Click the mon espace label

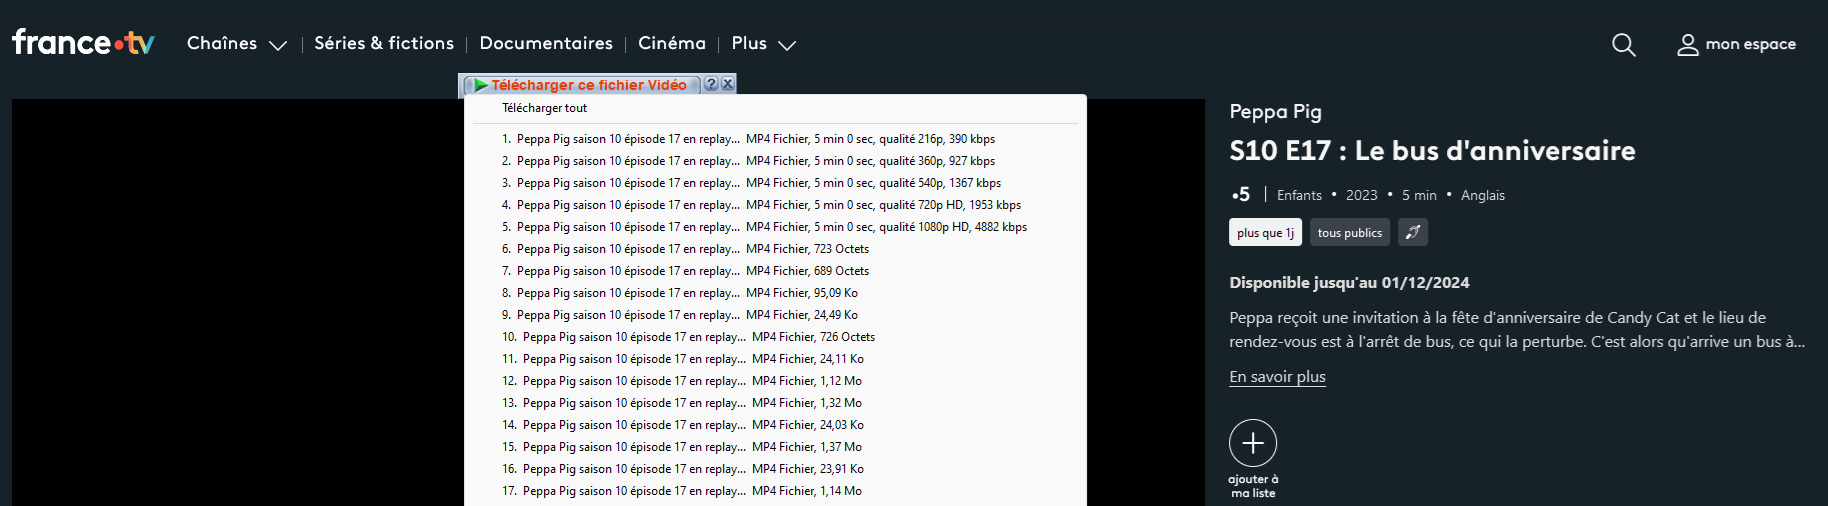click(x=1750, y=44)
